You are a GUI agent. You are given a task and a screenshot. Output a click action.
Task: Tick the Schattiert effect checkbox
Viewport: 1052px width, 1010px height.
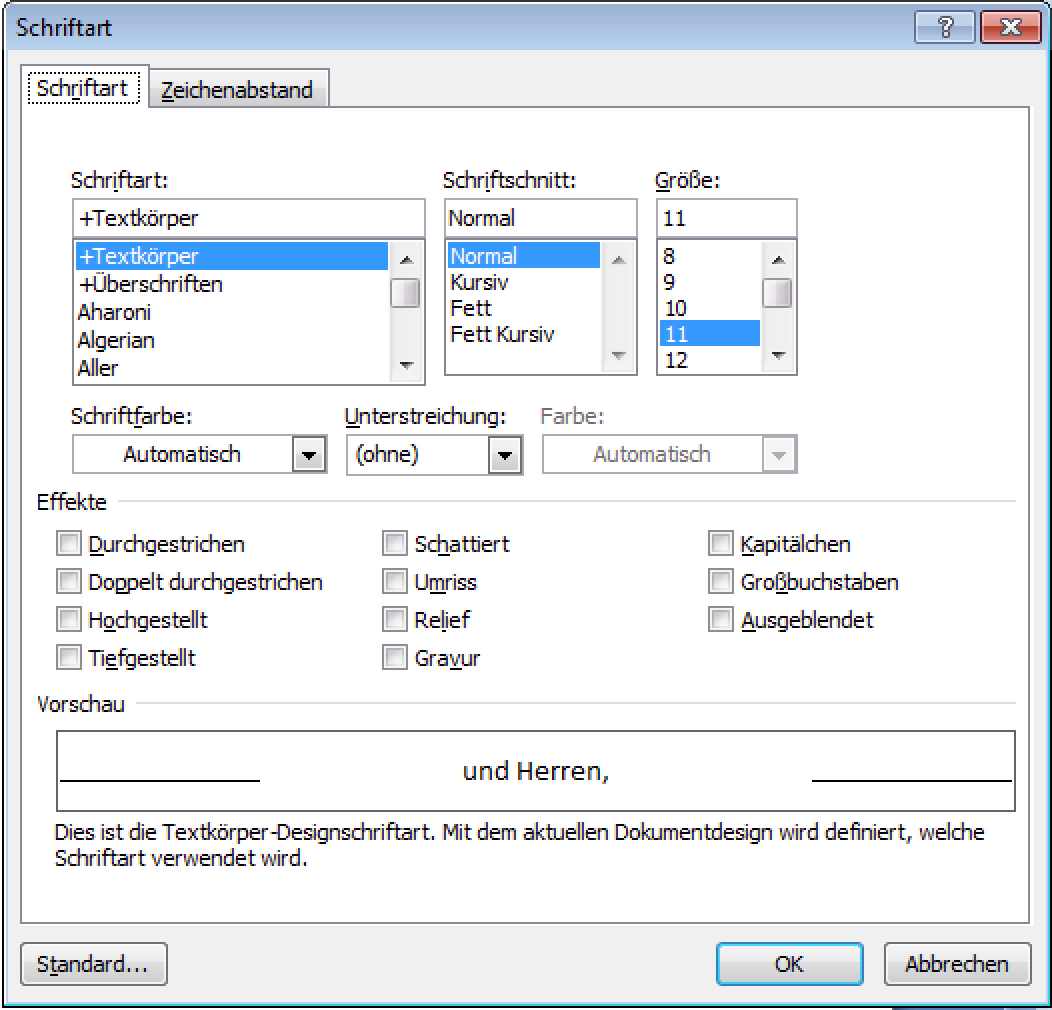pos(396,544)
